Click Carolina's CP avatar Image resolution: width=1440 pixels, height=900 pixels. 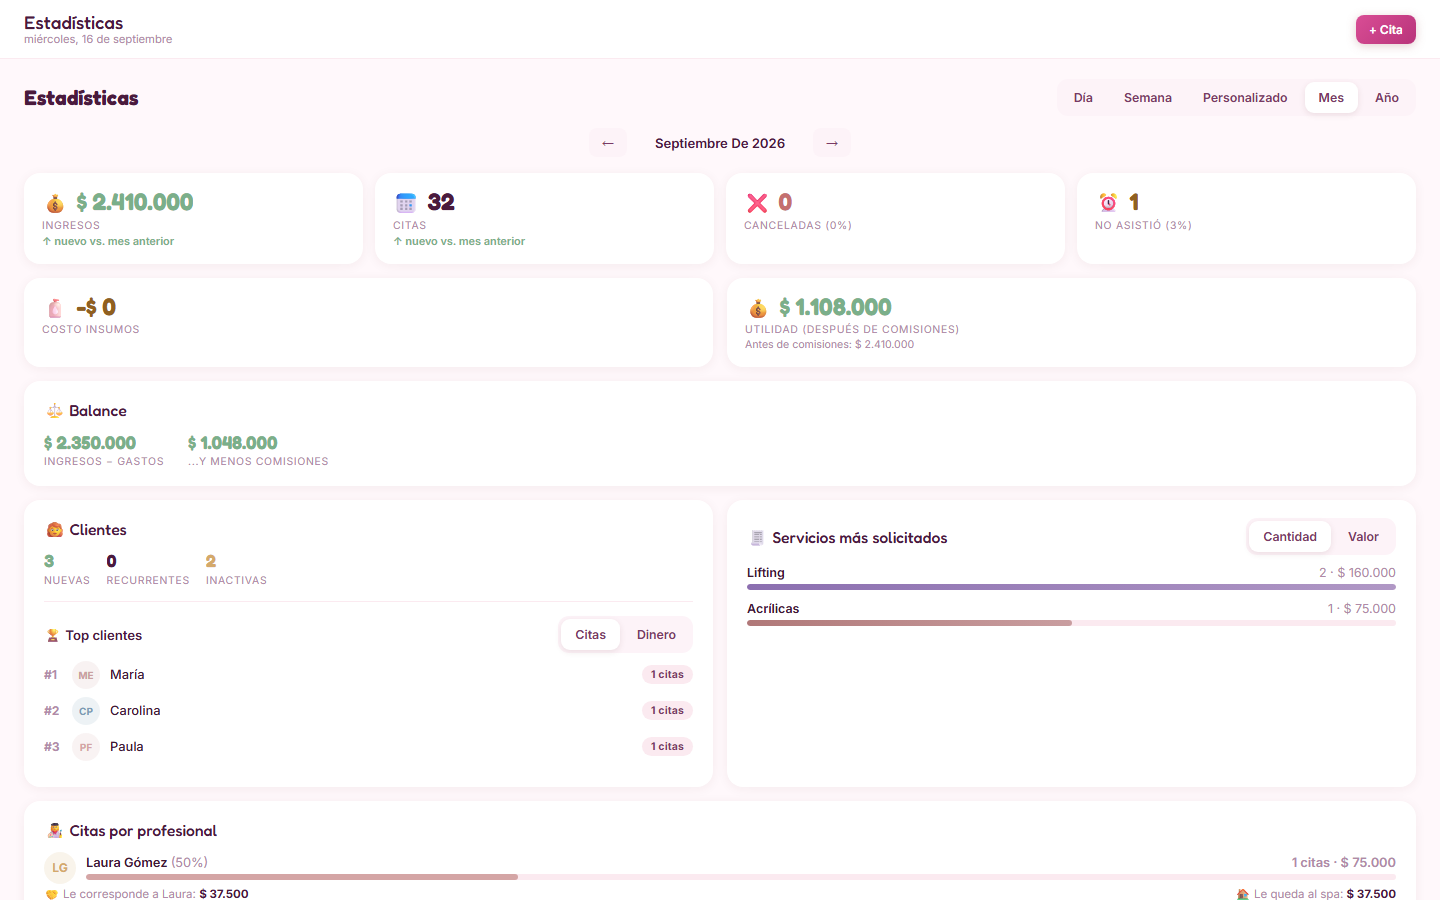[86, 711]
